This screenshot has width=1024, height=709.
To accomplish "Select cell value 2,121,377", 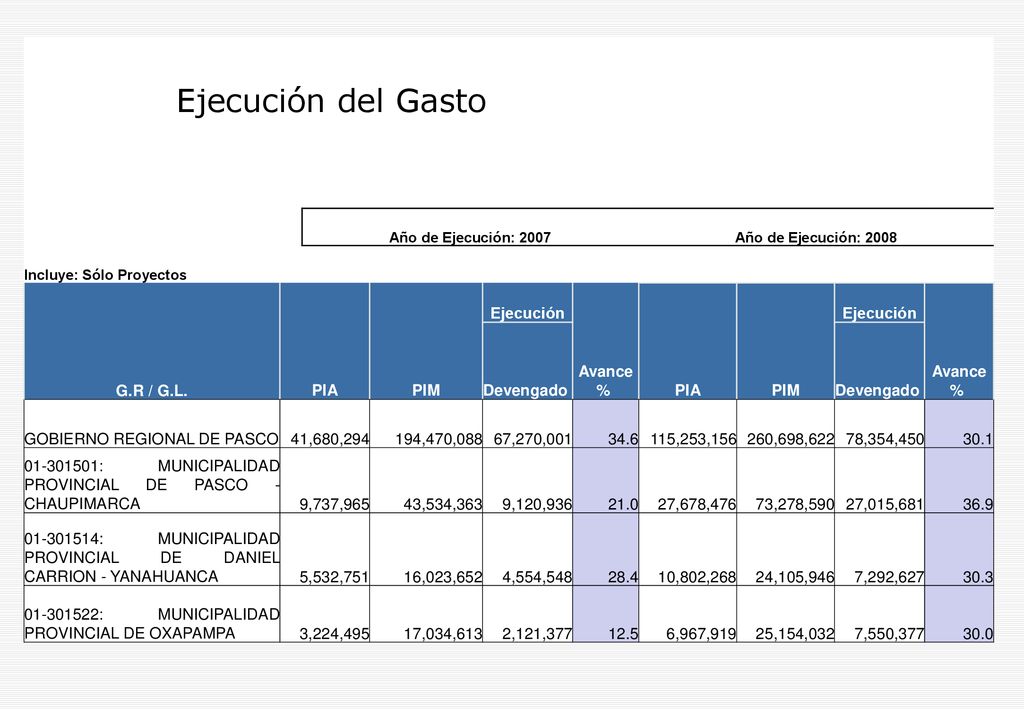I will 537,634.
